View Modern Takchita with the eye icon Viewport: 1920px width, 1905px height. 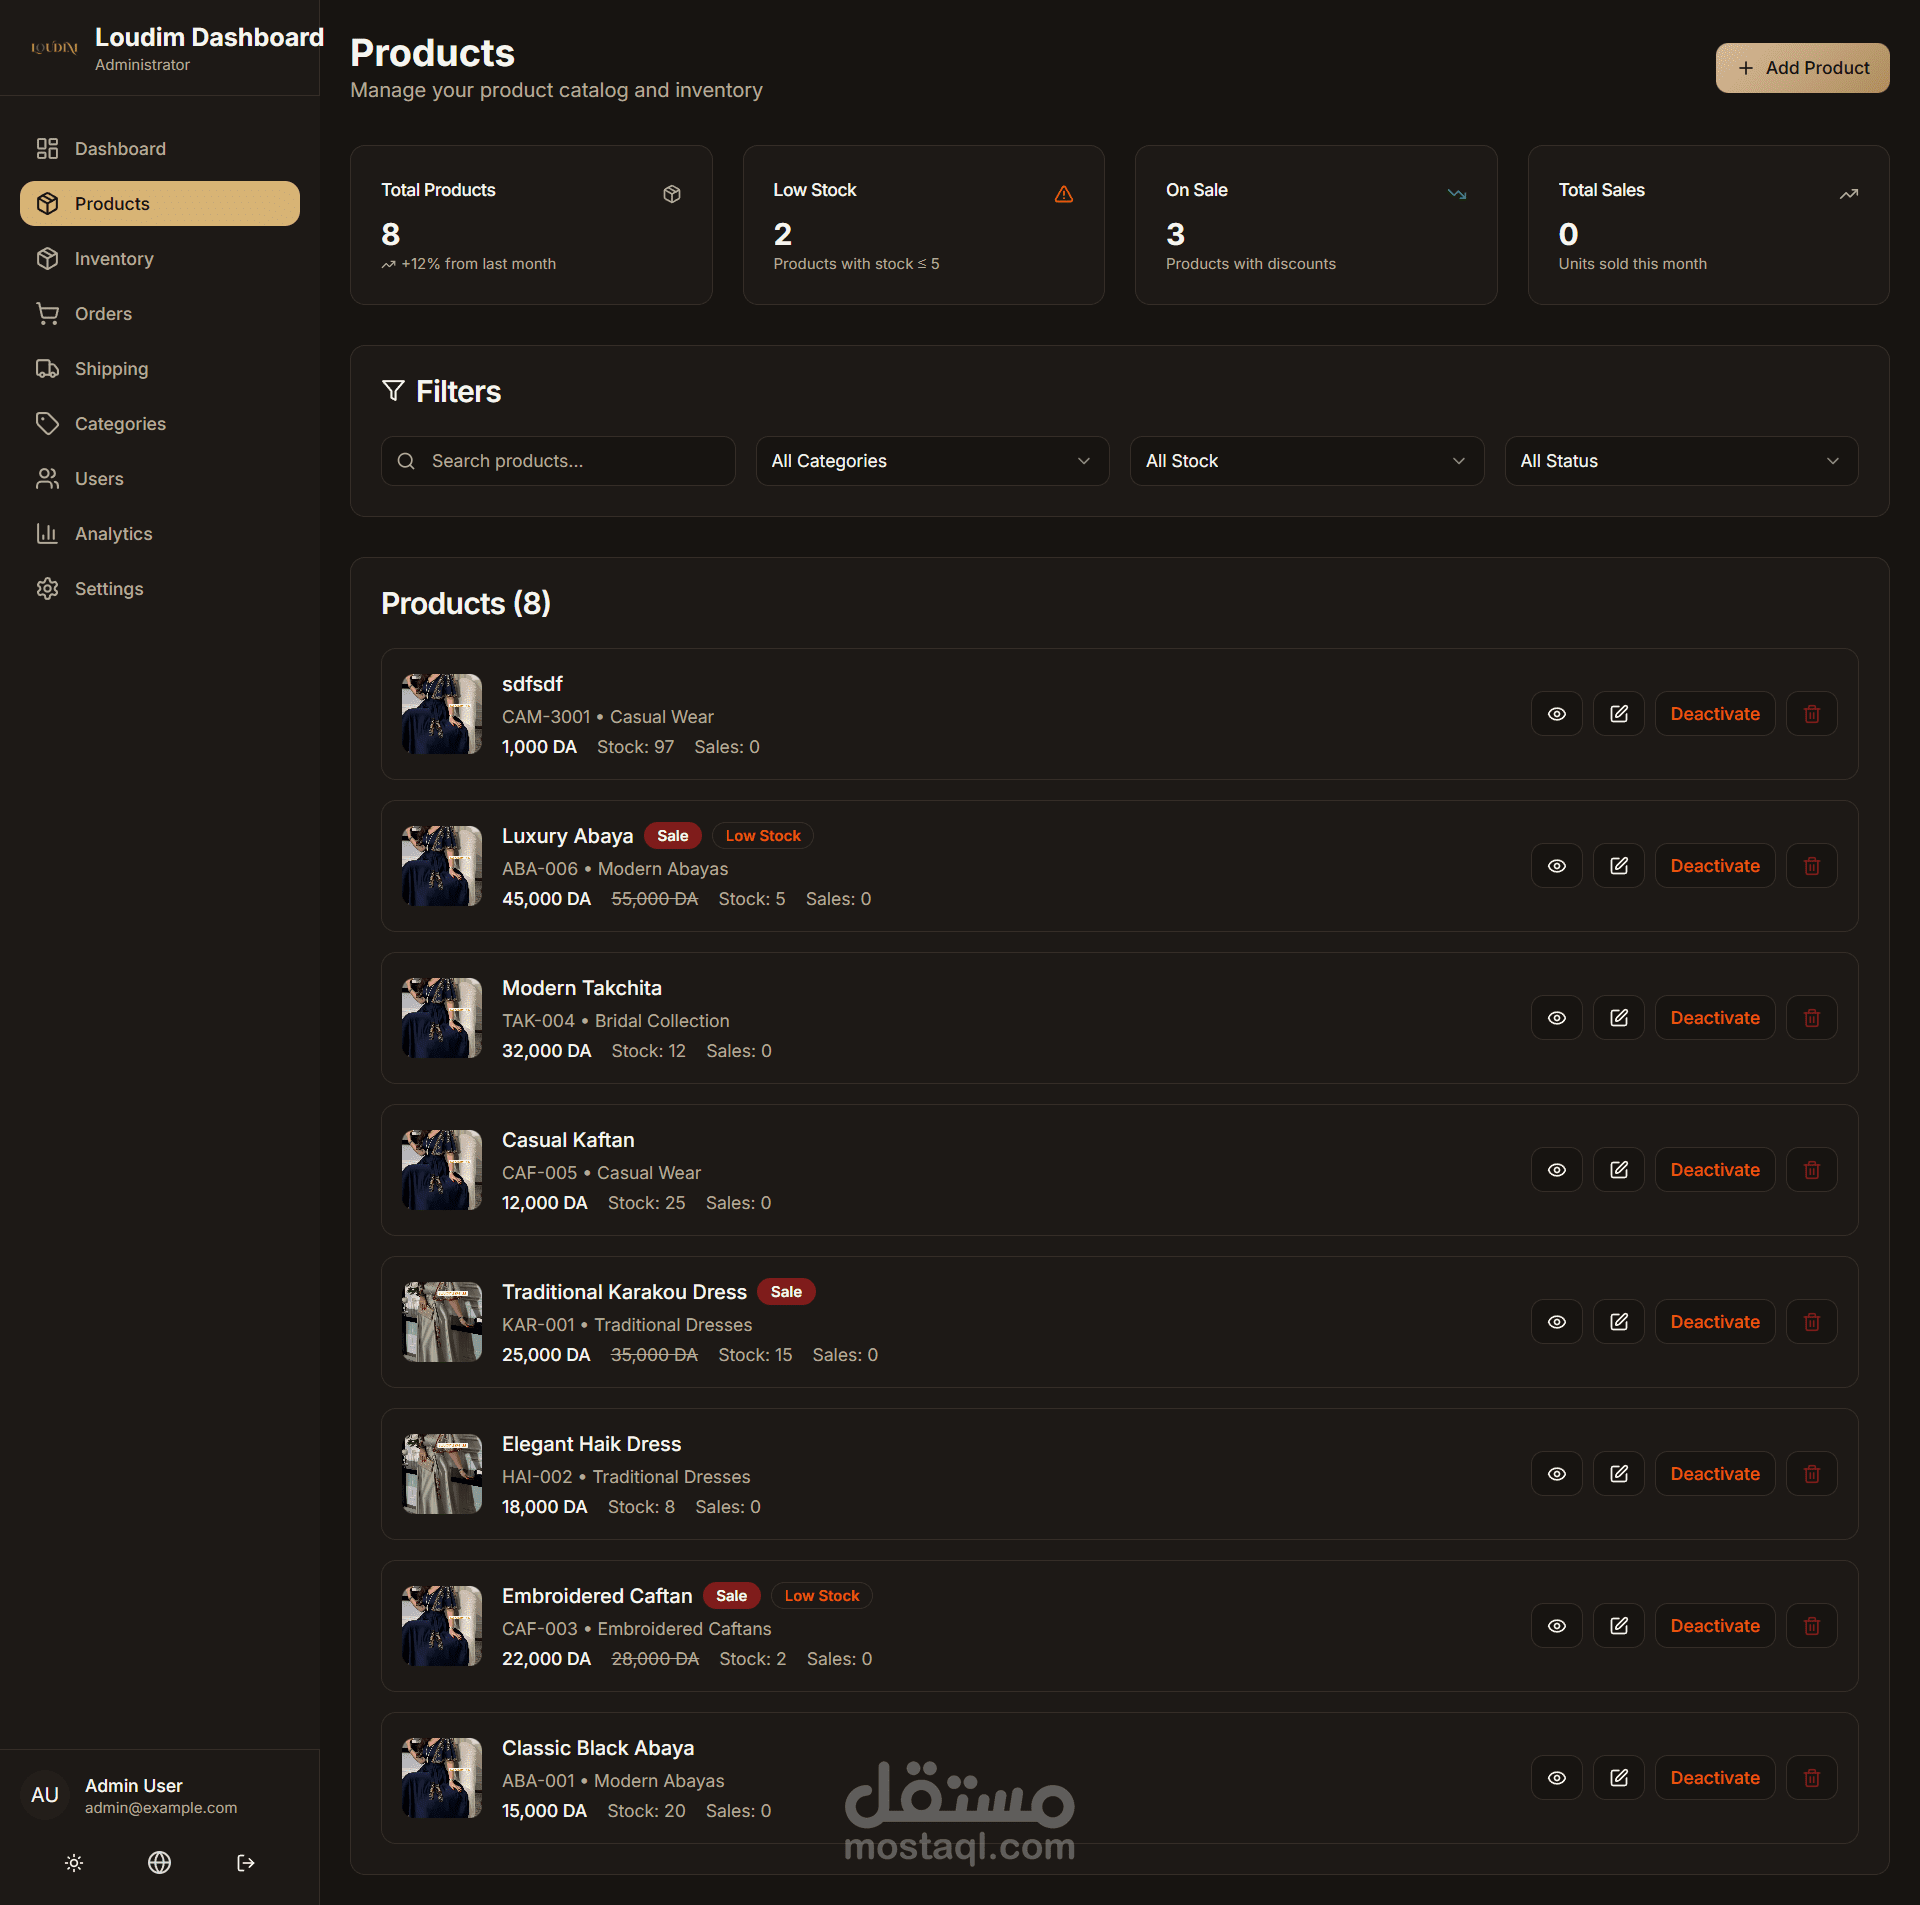[1557, 1018]
